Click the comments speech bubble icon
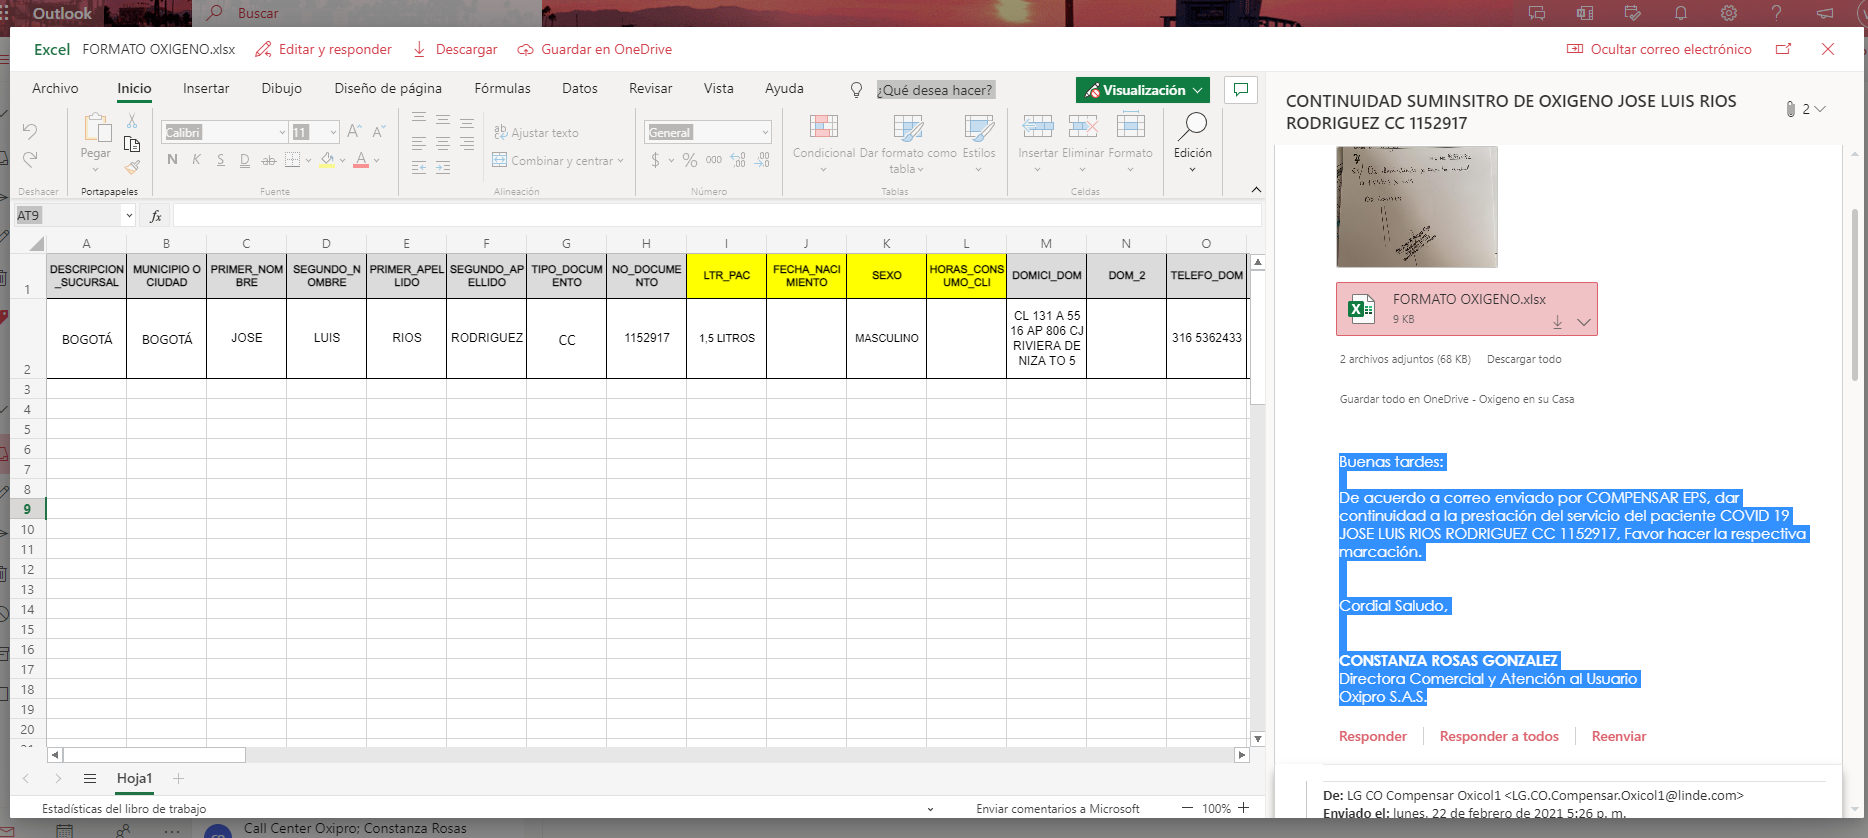The width and height of the screenshot is (1868, 838). tap(1241, 90)
